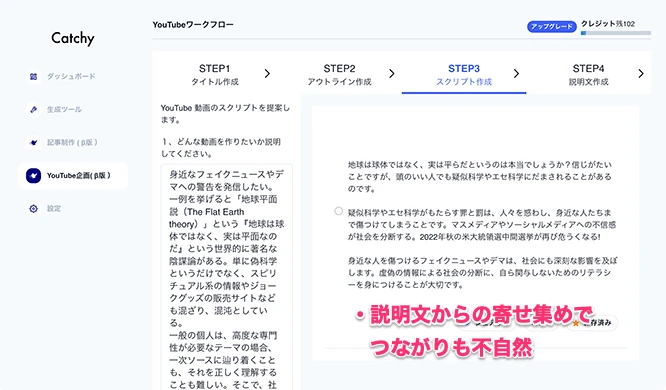Open the ダッシュボード dashboard icon
This screenshot has height=390, width=666.
[x=33, y=76]
